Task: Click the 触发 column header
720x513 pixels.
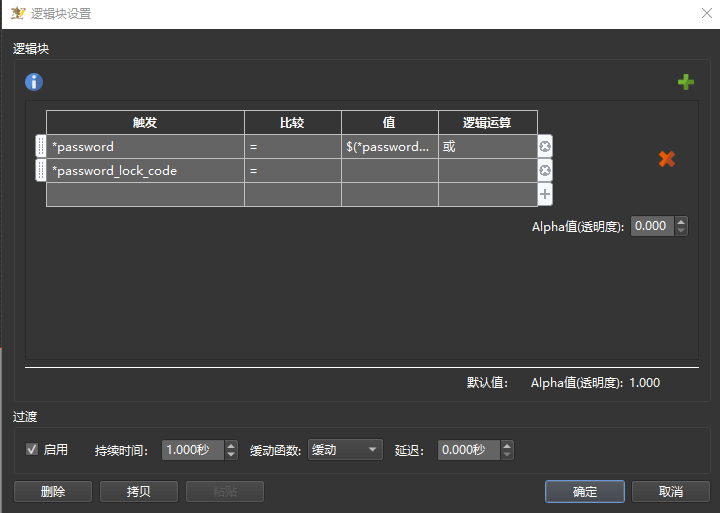Action: tap(145, 122)
